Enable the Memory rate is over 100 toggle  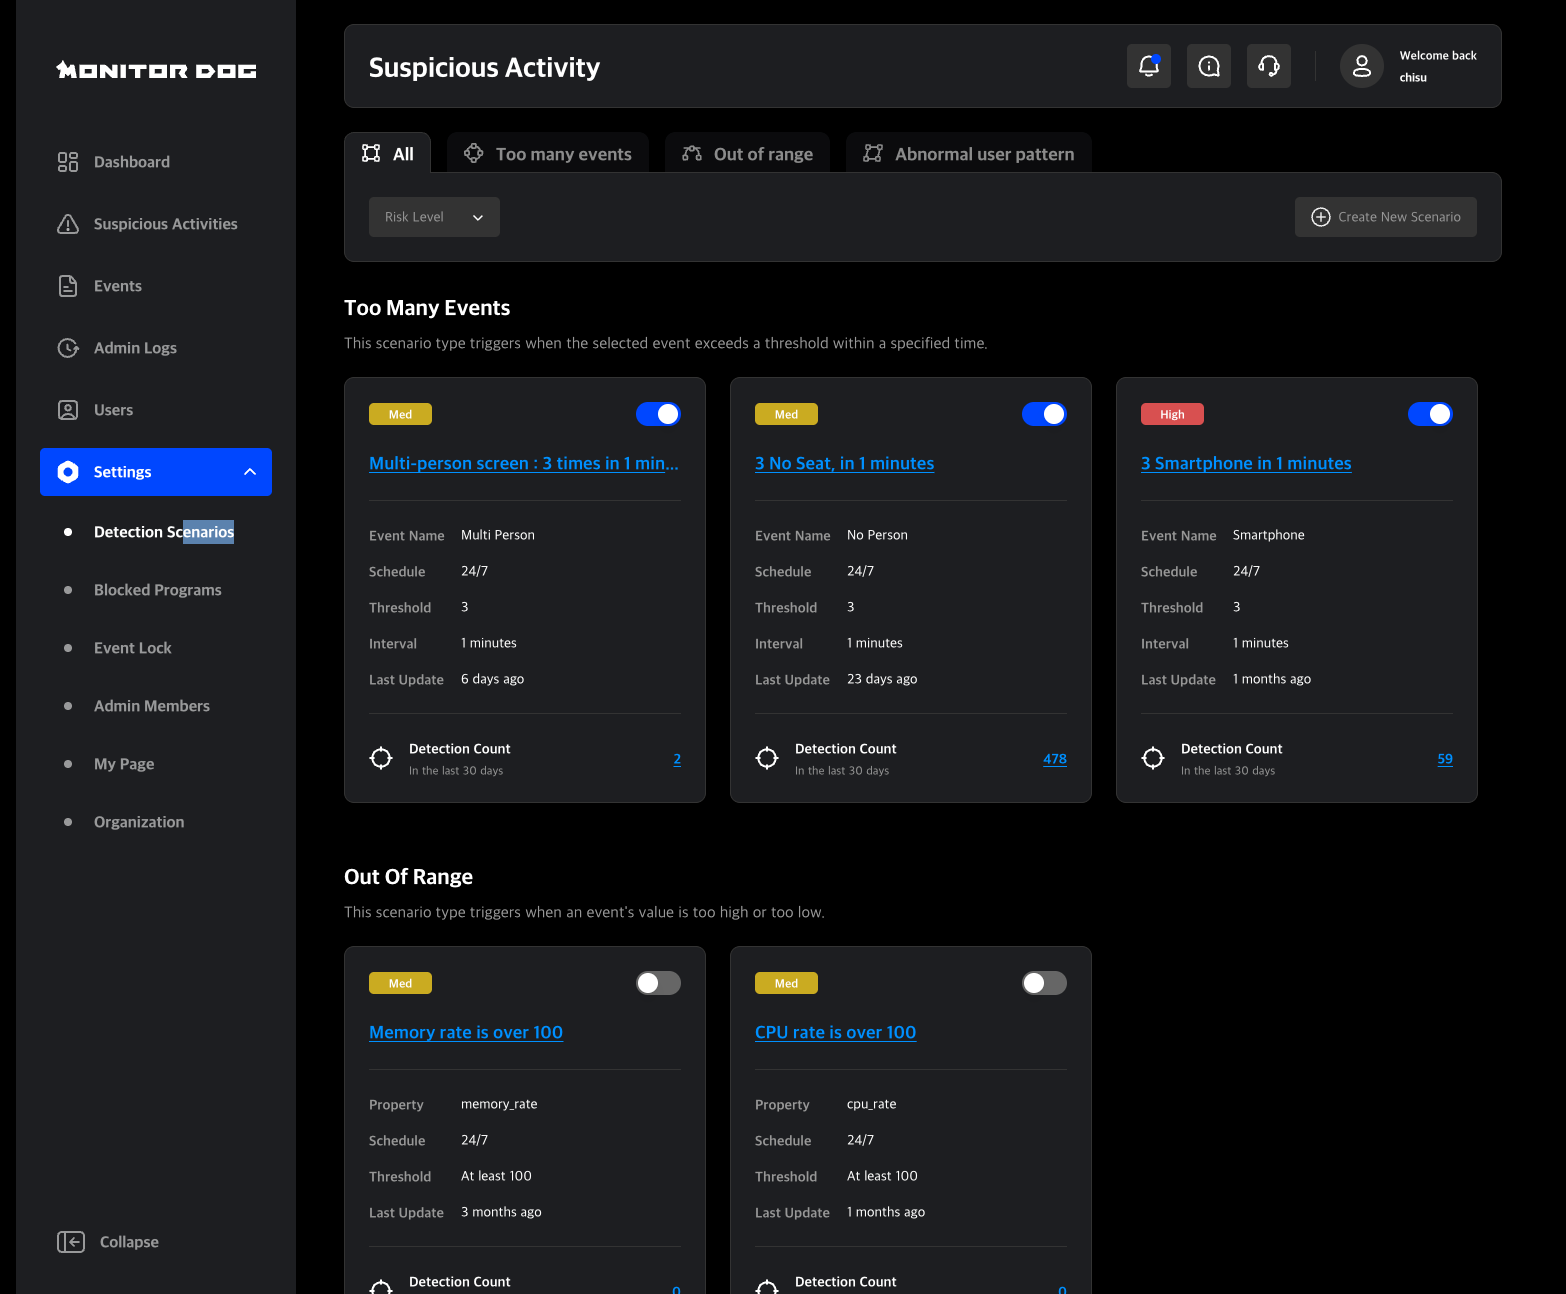click(658, 983)
